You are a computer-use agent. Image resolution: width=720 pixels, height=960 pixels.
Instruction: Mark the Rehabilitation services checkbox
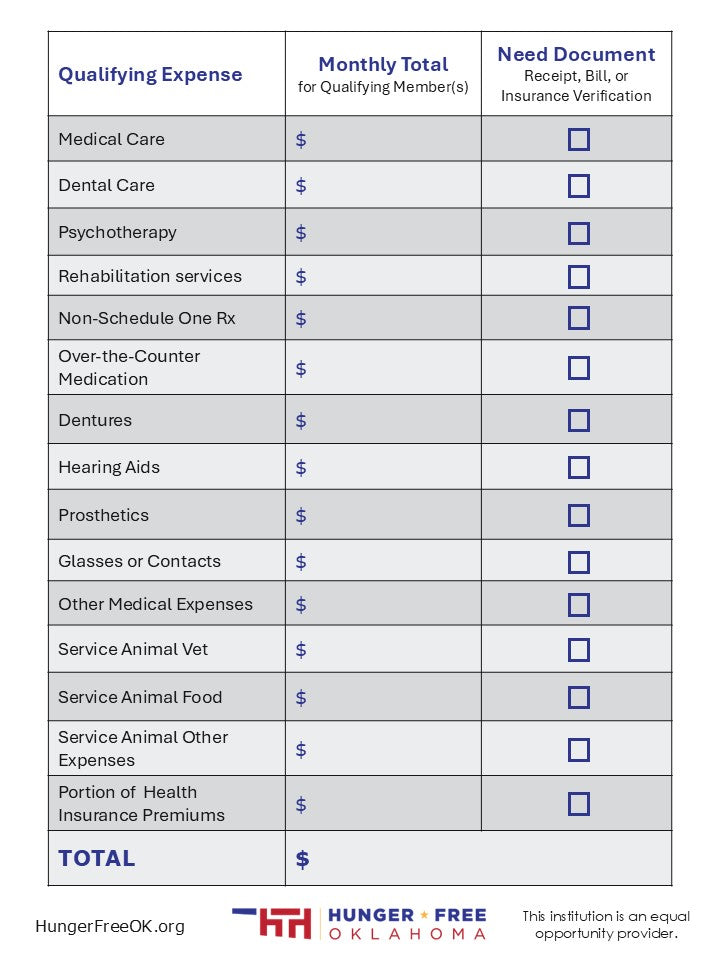point(578,277)
